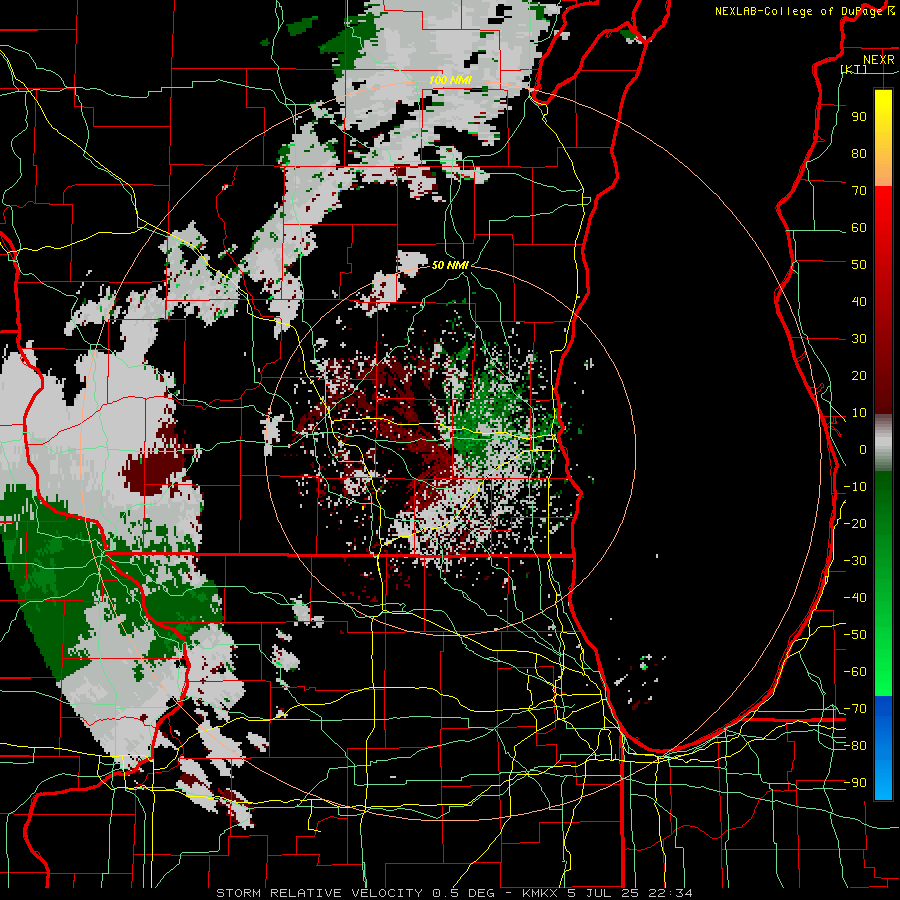Click the 50 NMI range ring label

click(x=450, y=265)
